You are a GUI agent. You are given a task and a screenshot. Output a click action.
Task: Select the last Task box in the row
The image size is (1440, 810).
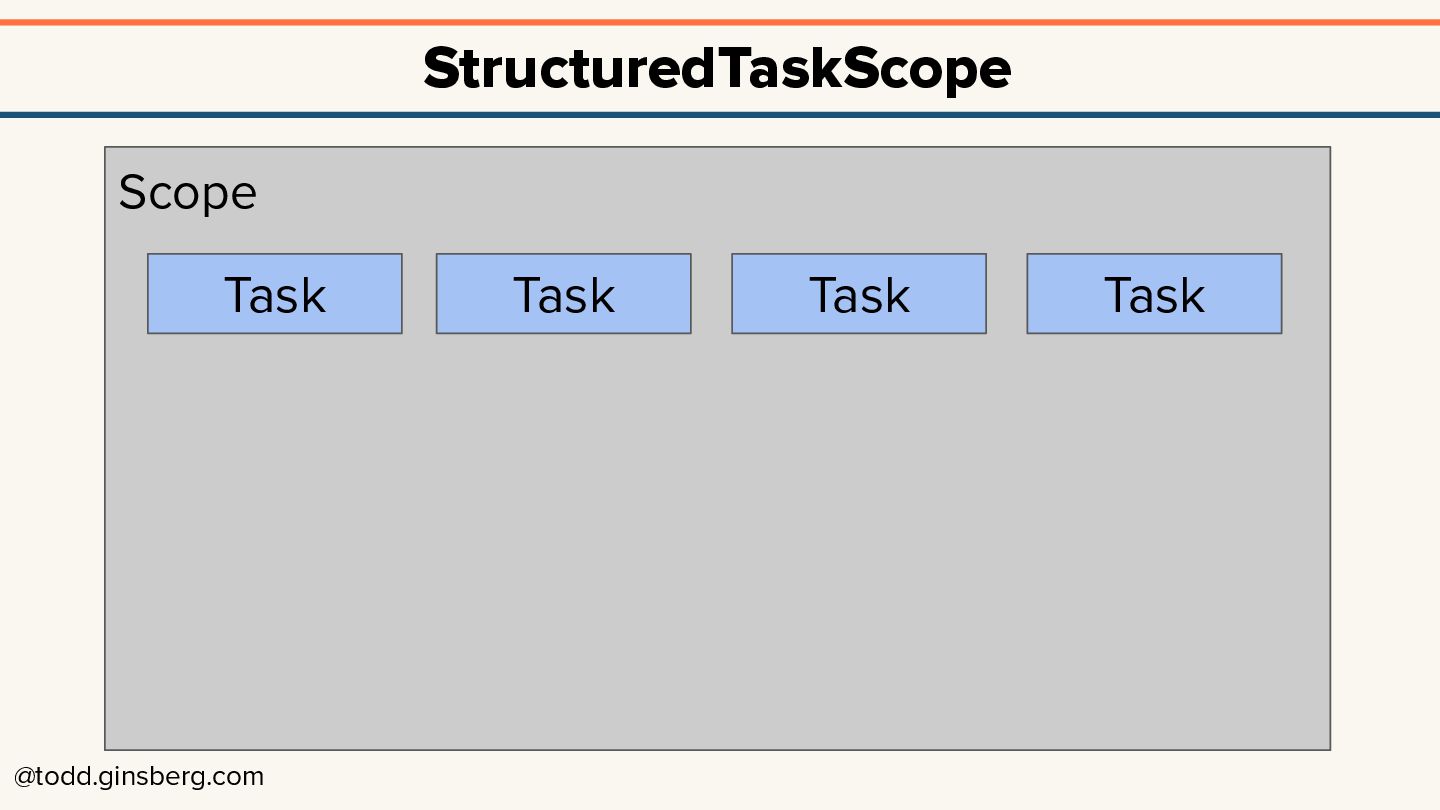pos(1154,294)
